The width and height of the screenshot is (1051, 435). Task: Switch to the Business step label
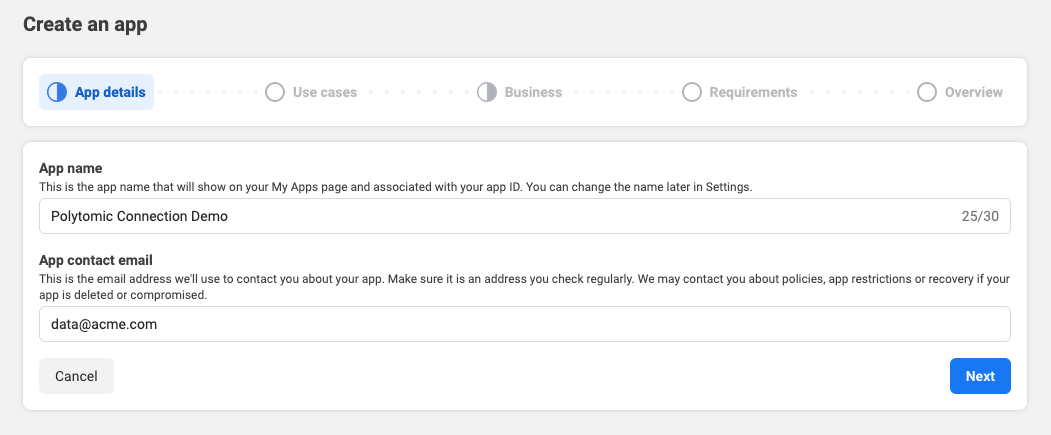[x=533, y=92]
